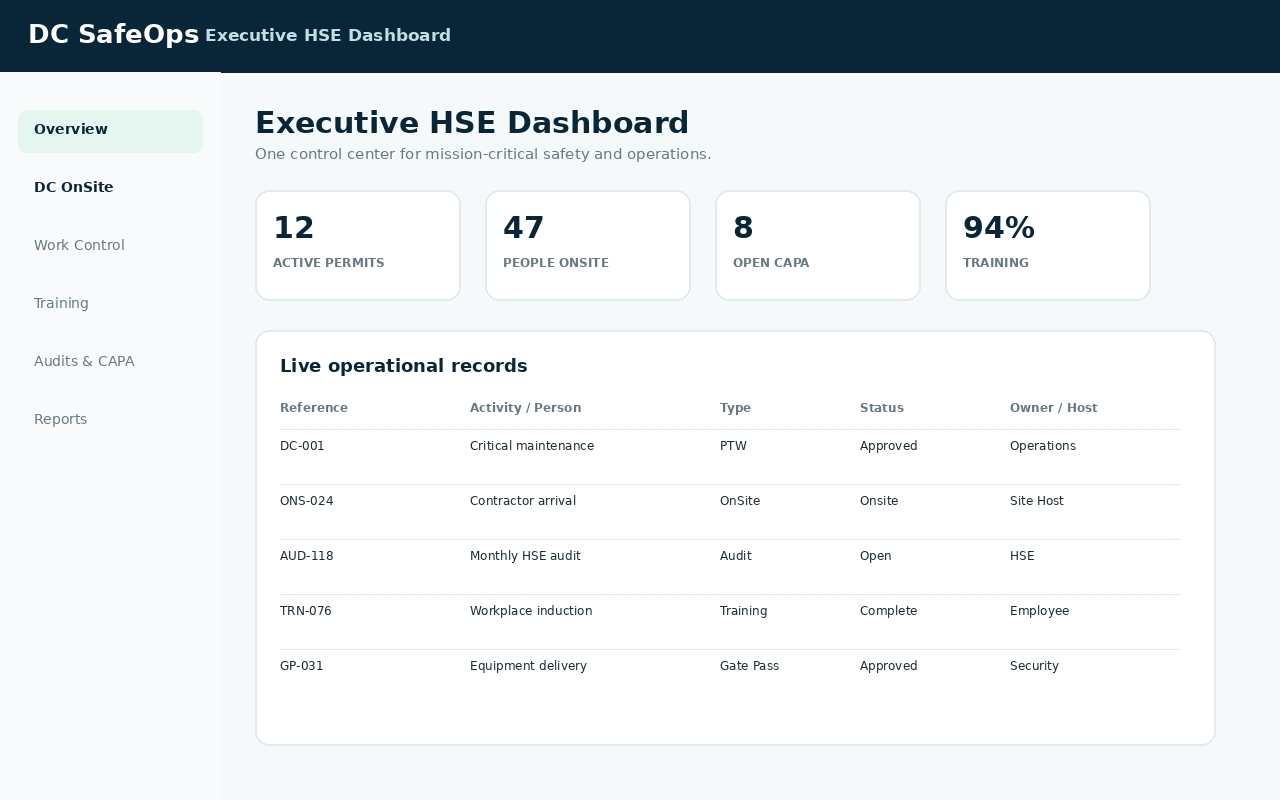Click the PTW type cell

coord(733,446)
